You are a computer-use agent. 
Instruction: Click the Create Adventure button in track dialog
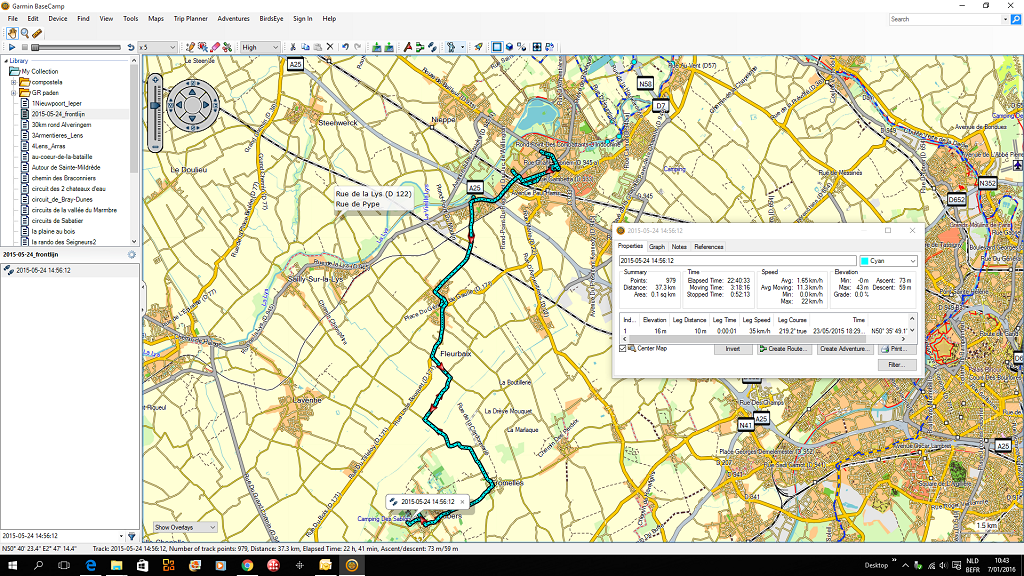tap(844, 349)
